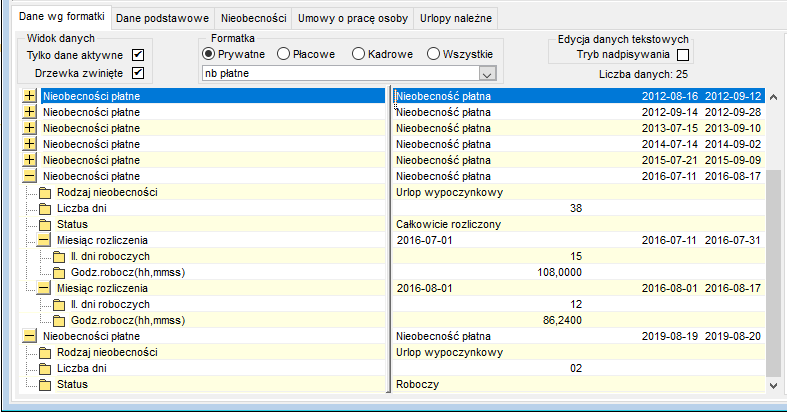Click the 108,0000 hours value
787x413 pixels.
pos(559,272)
